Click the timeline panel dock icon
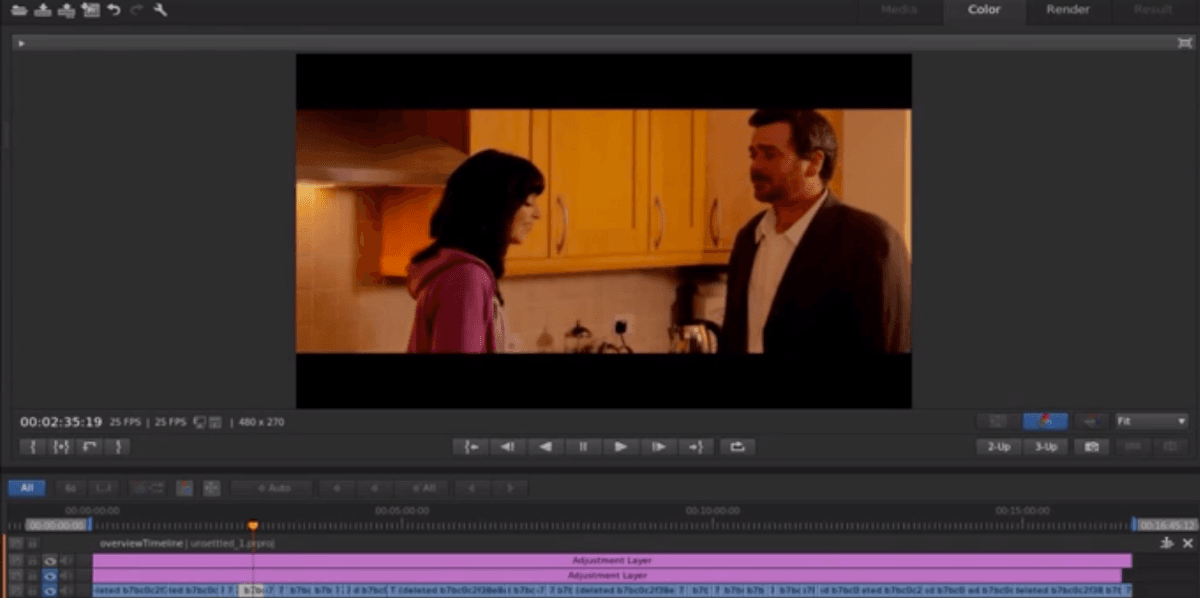1200x598 pixels. coord(1167,543)
